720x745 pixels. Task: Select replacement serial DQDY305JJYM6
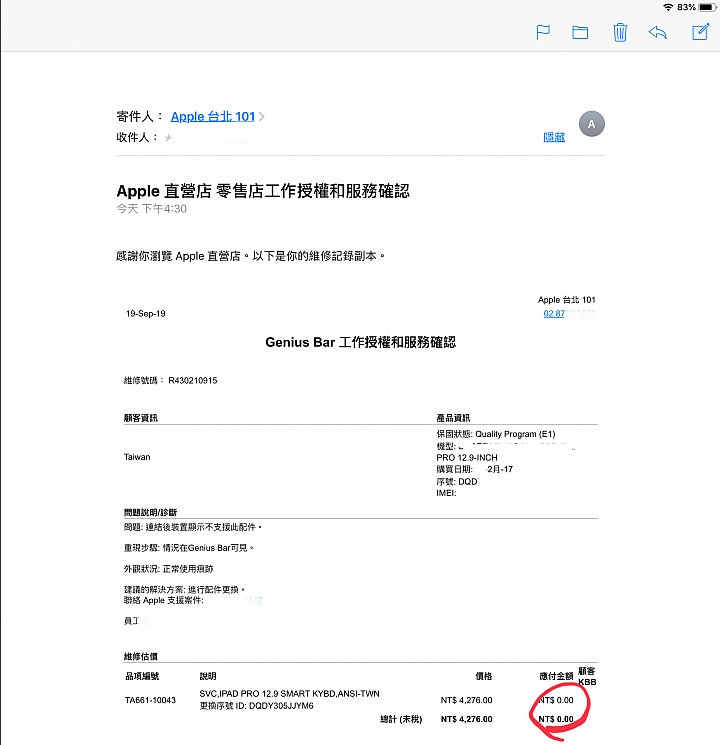[281, 706]
